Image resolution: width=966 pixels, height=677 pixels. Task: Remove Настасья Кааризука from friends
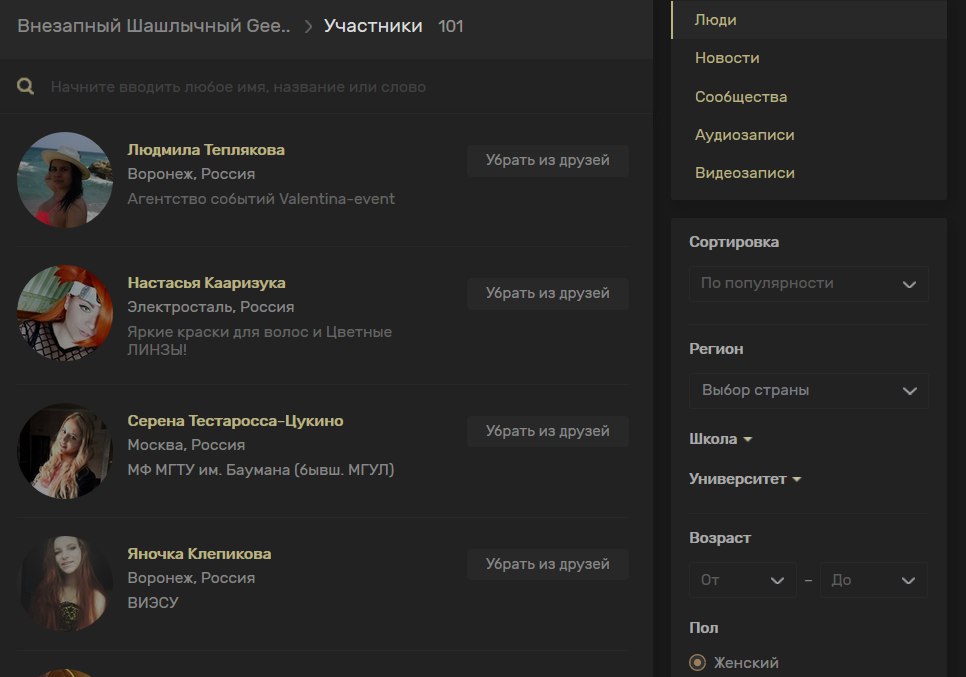[x=547, y=293]
